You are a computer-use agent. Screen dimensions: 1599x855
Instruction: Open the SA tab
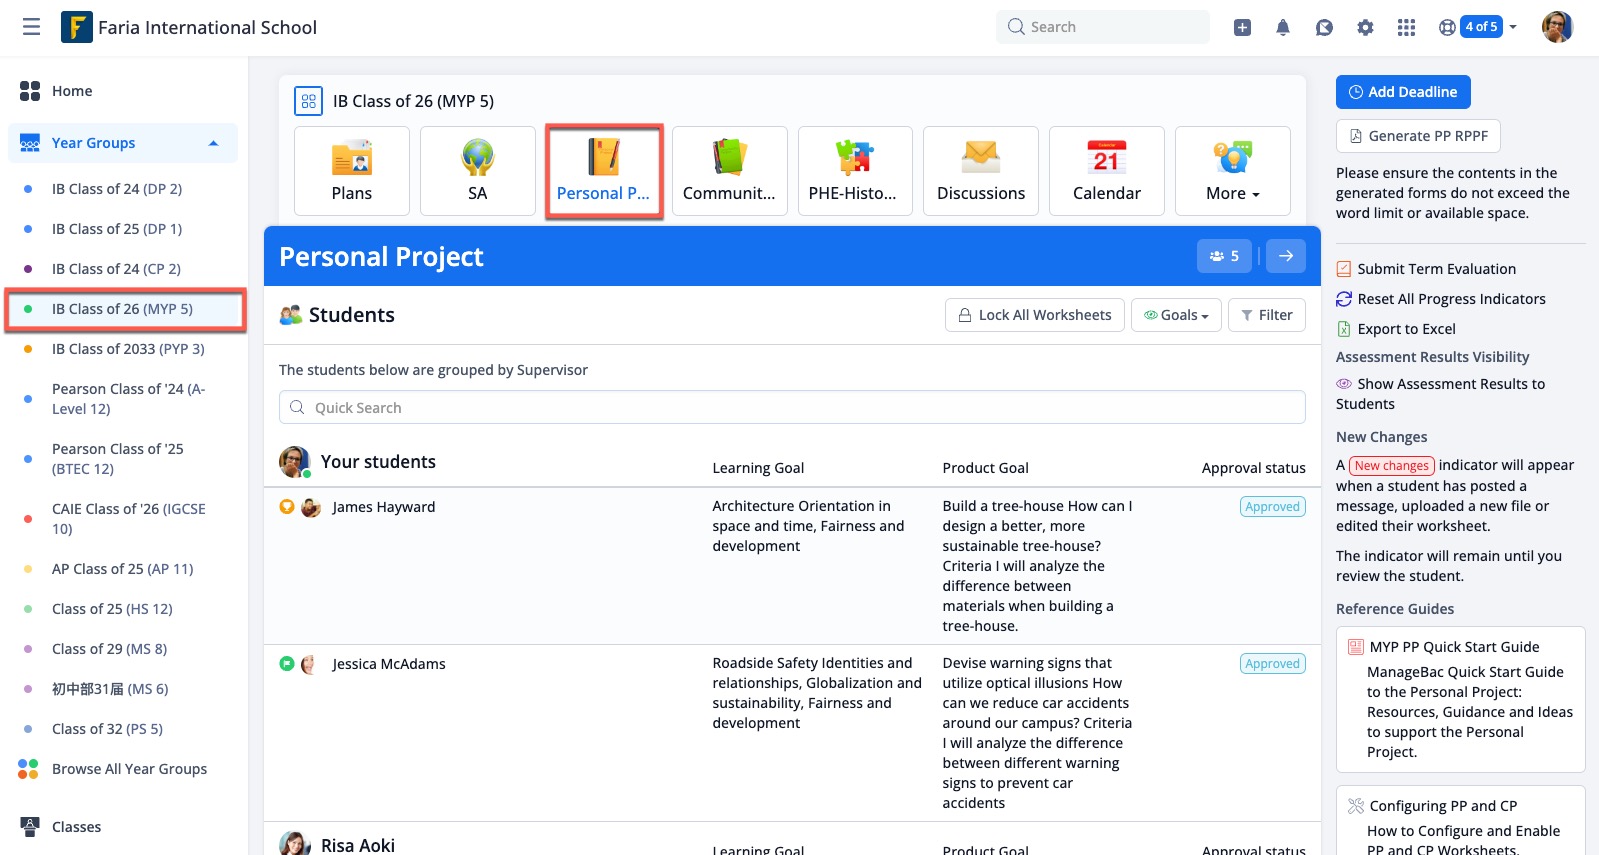click(478, 171)
